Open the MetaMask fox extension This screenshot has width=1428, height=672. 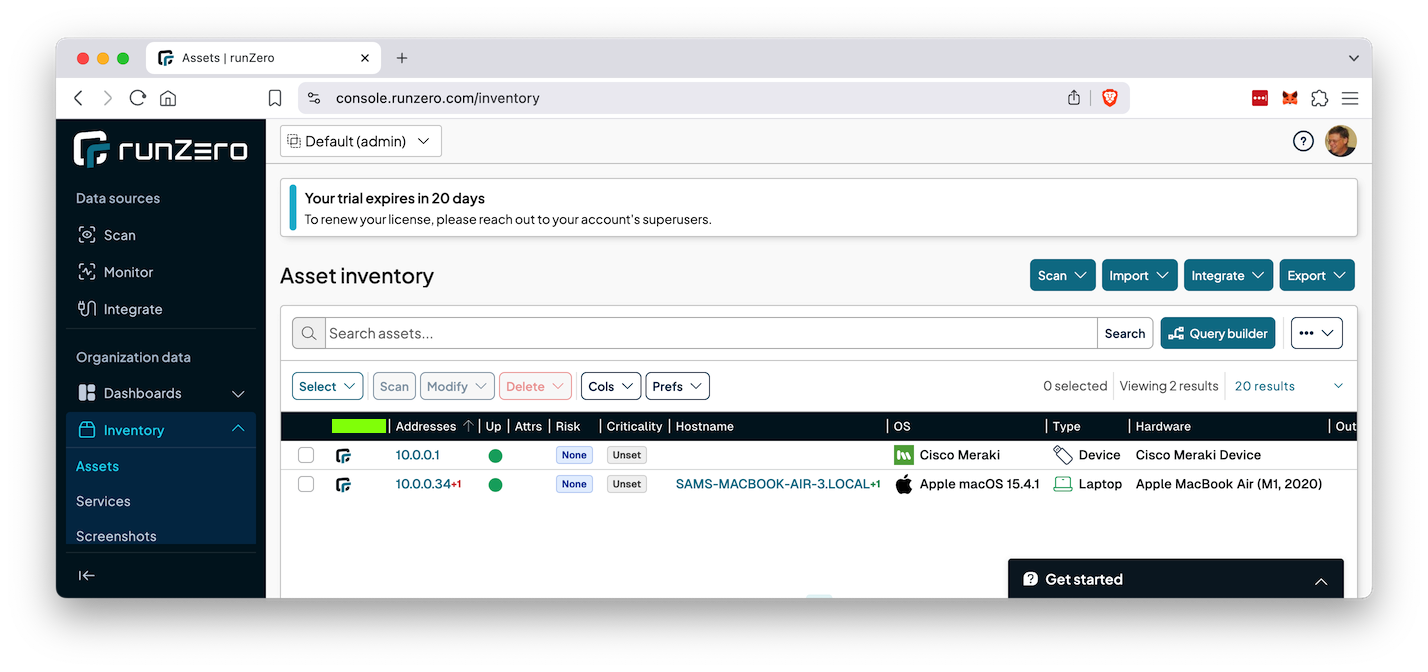point(1290,98)
